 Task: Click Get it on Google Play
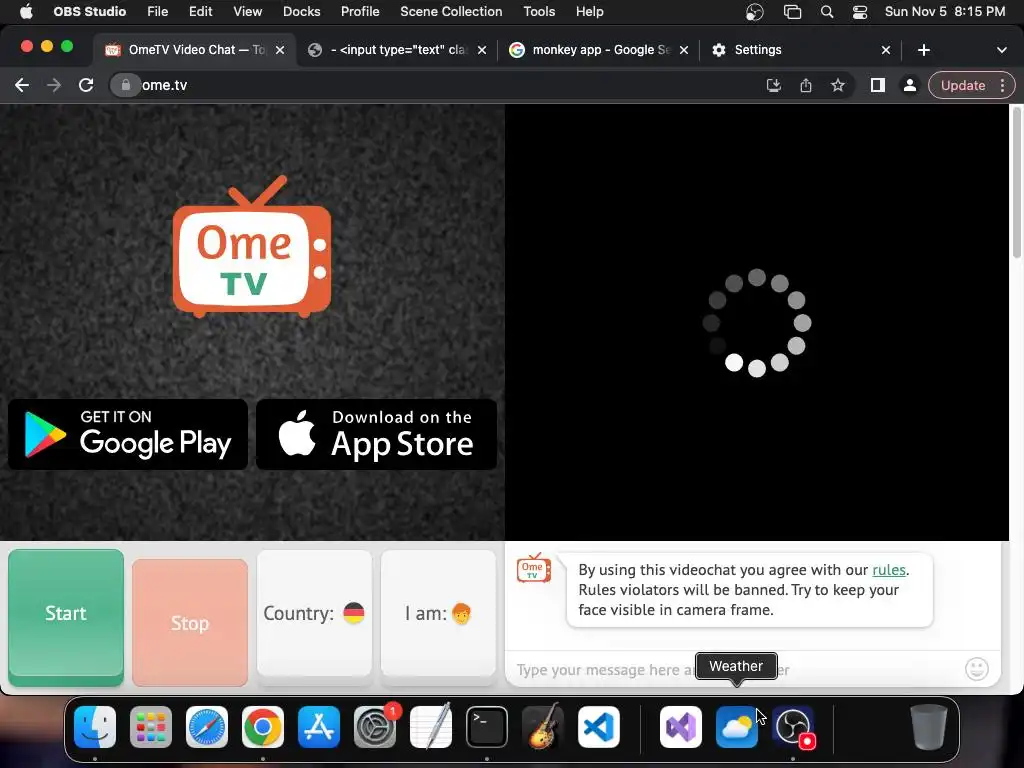coord(128,434)
